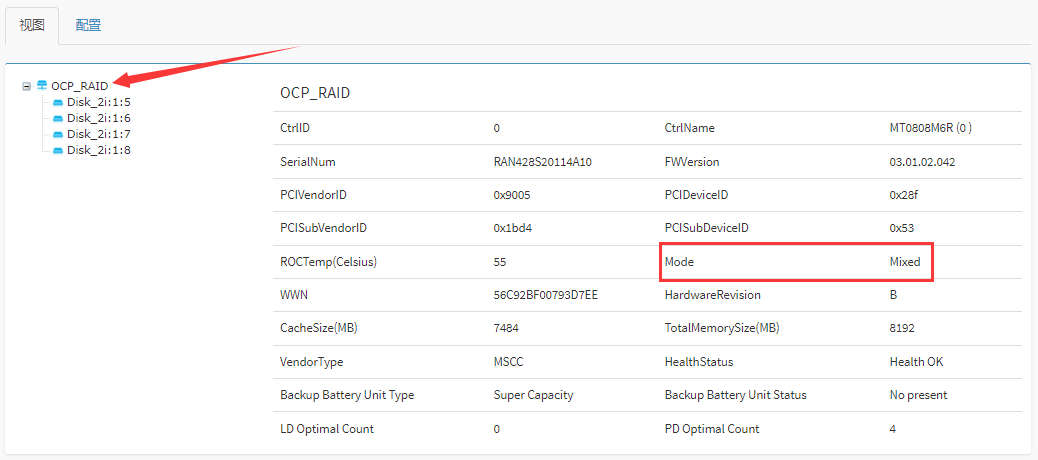Open the 配置 tab
This screenshot has height=460, width=1038.
pos(88,25)
